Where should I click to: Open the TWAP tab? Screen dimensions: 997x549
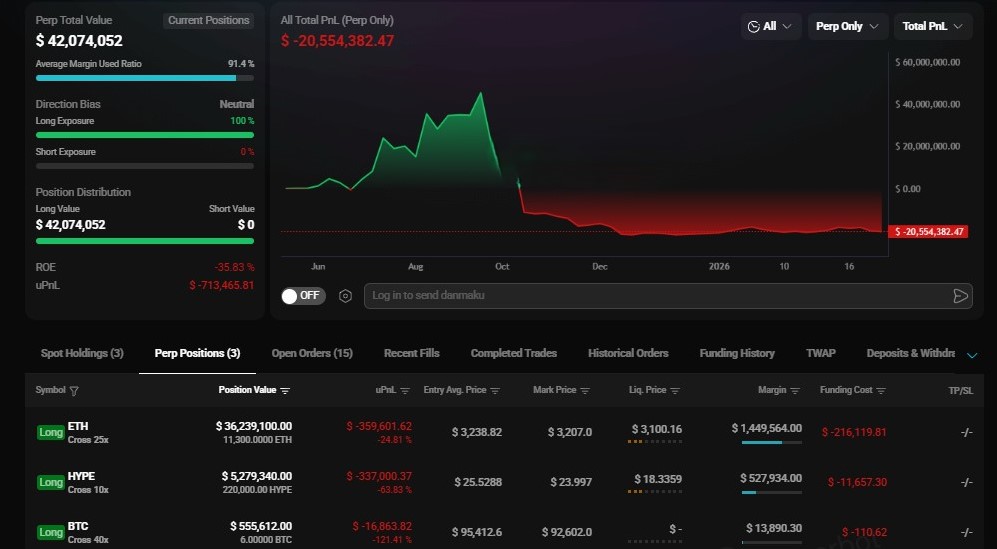821,353
